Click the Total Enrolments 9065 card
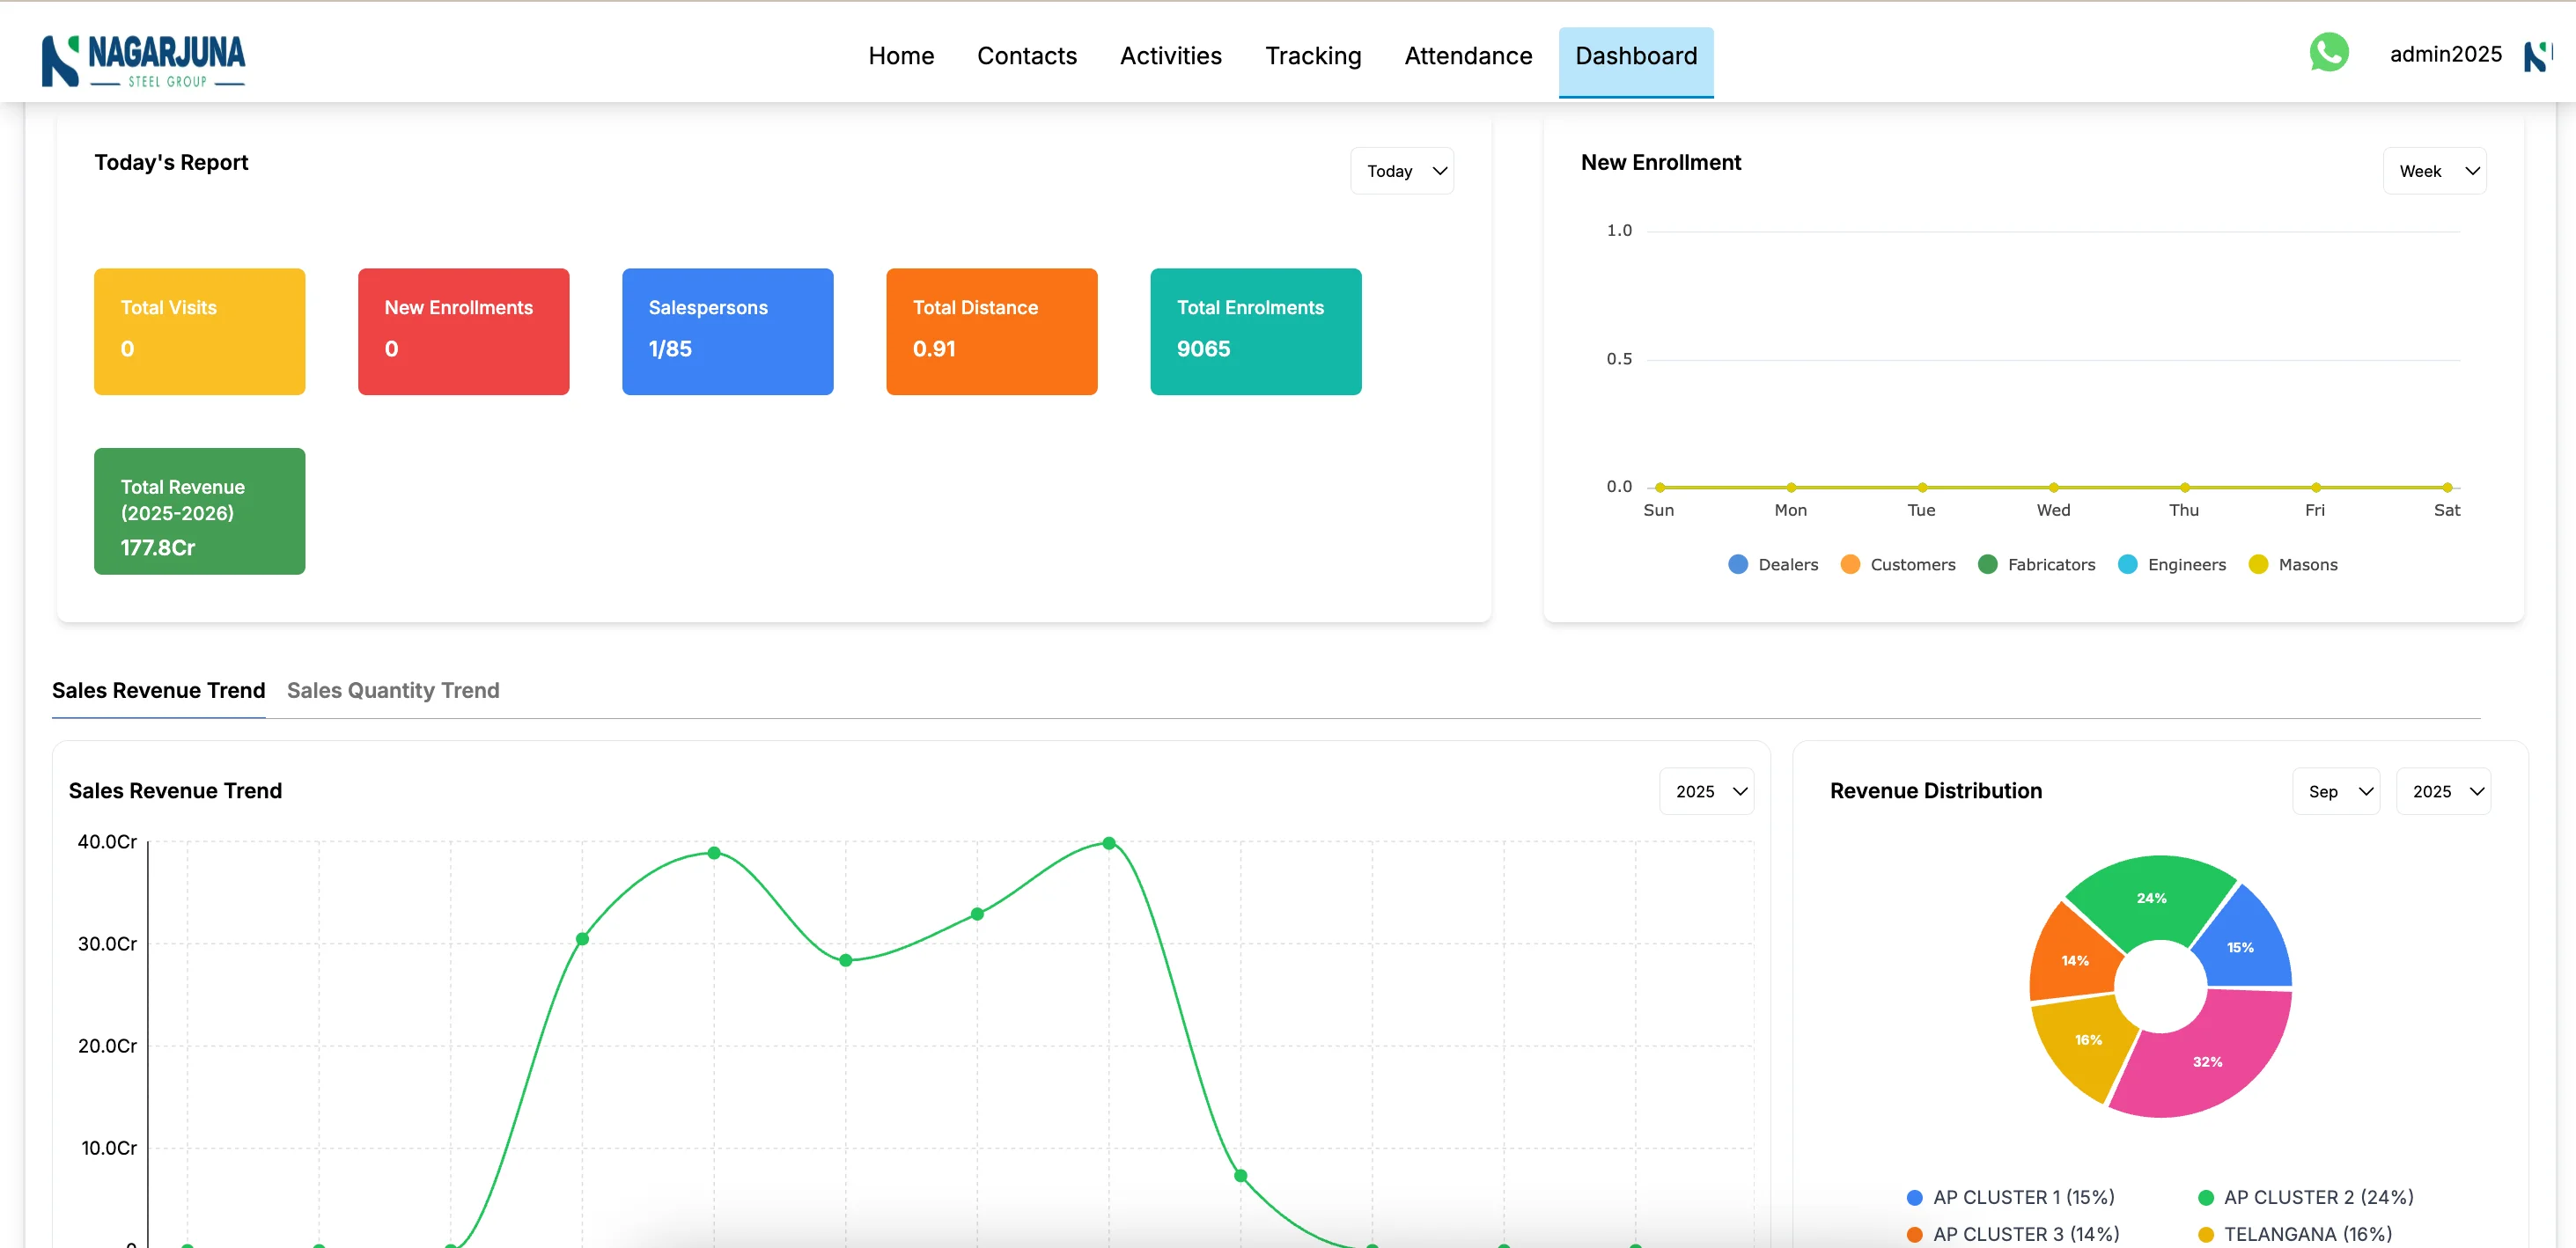Screen dimensions: 2576x1248 [x=1256, y=331]
